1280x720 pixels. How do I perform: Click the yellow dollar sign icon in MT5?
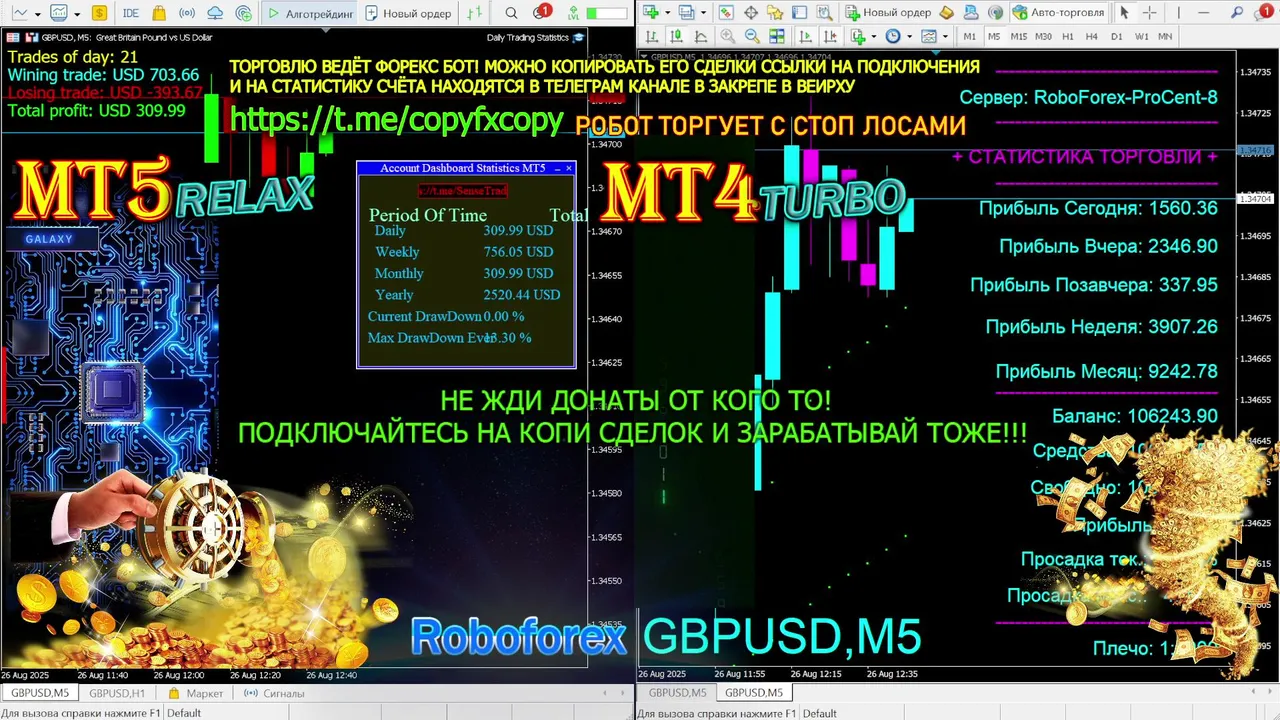point(99,13)
